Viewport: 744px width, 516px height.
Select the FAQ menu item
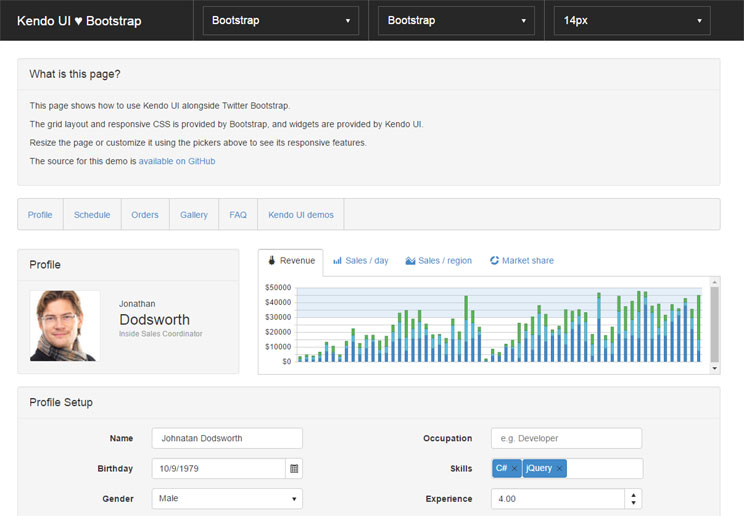[238, 215]
